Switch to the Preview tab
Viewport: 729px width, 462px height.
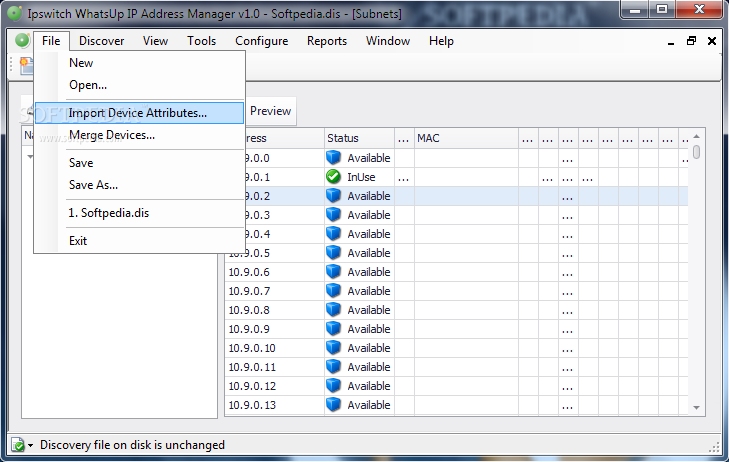pos(270,111)
